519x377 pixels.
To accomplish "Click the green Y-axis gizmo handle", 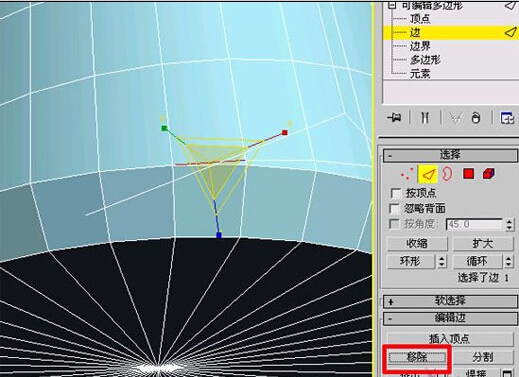I will [x=164, y=128].
